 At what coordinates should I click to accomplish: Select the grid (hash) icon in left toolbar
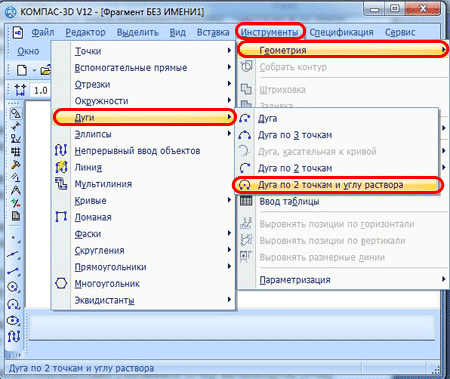(x=15, y=152)
